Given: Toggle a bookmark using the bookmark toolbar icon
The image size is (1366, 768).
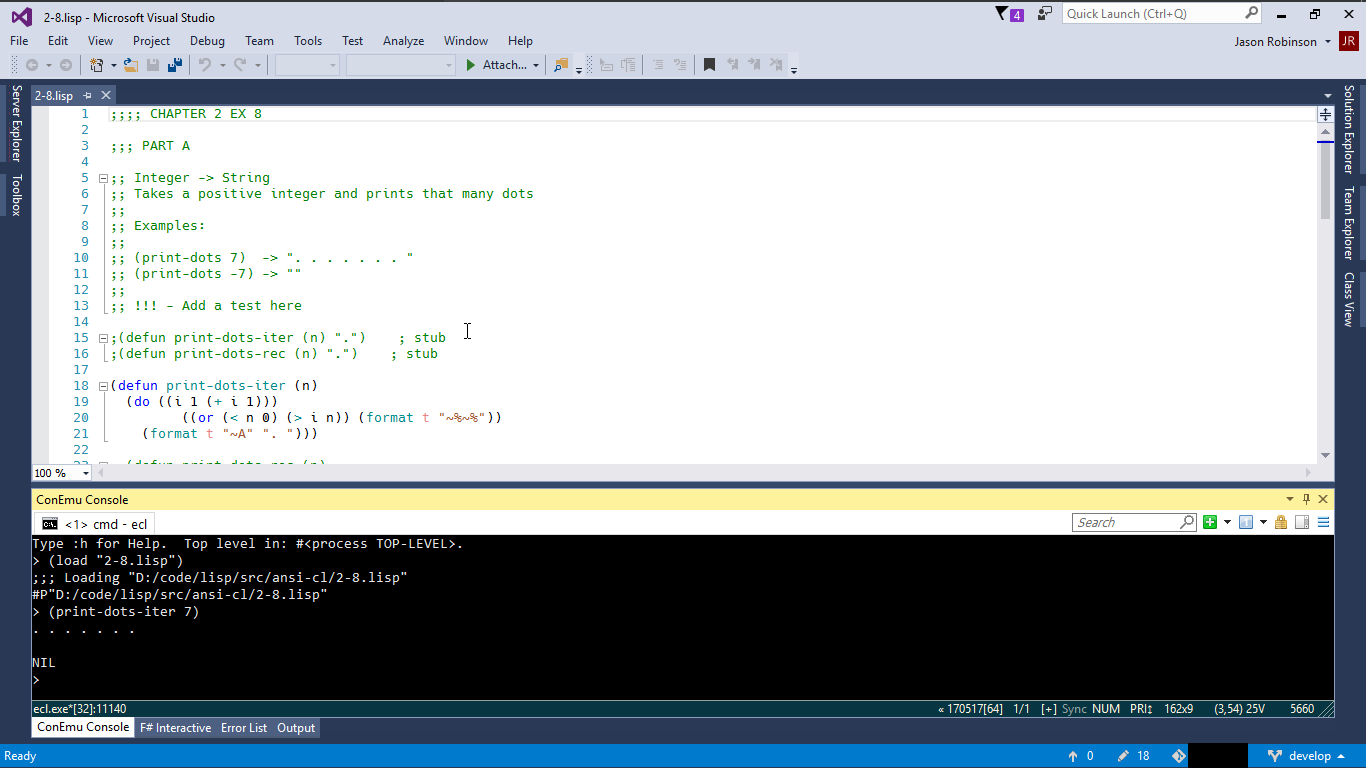Looking at the screenshot, I should (x=710, y=65).
